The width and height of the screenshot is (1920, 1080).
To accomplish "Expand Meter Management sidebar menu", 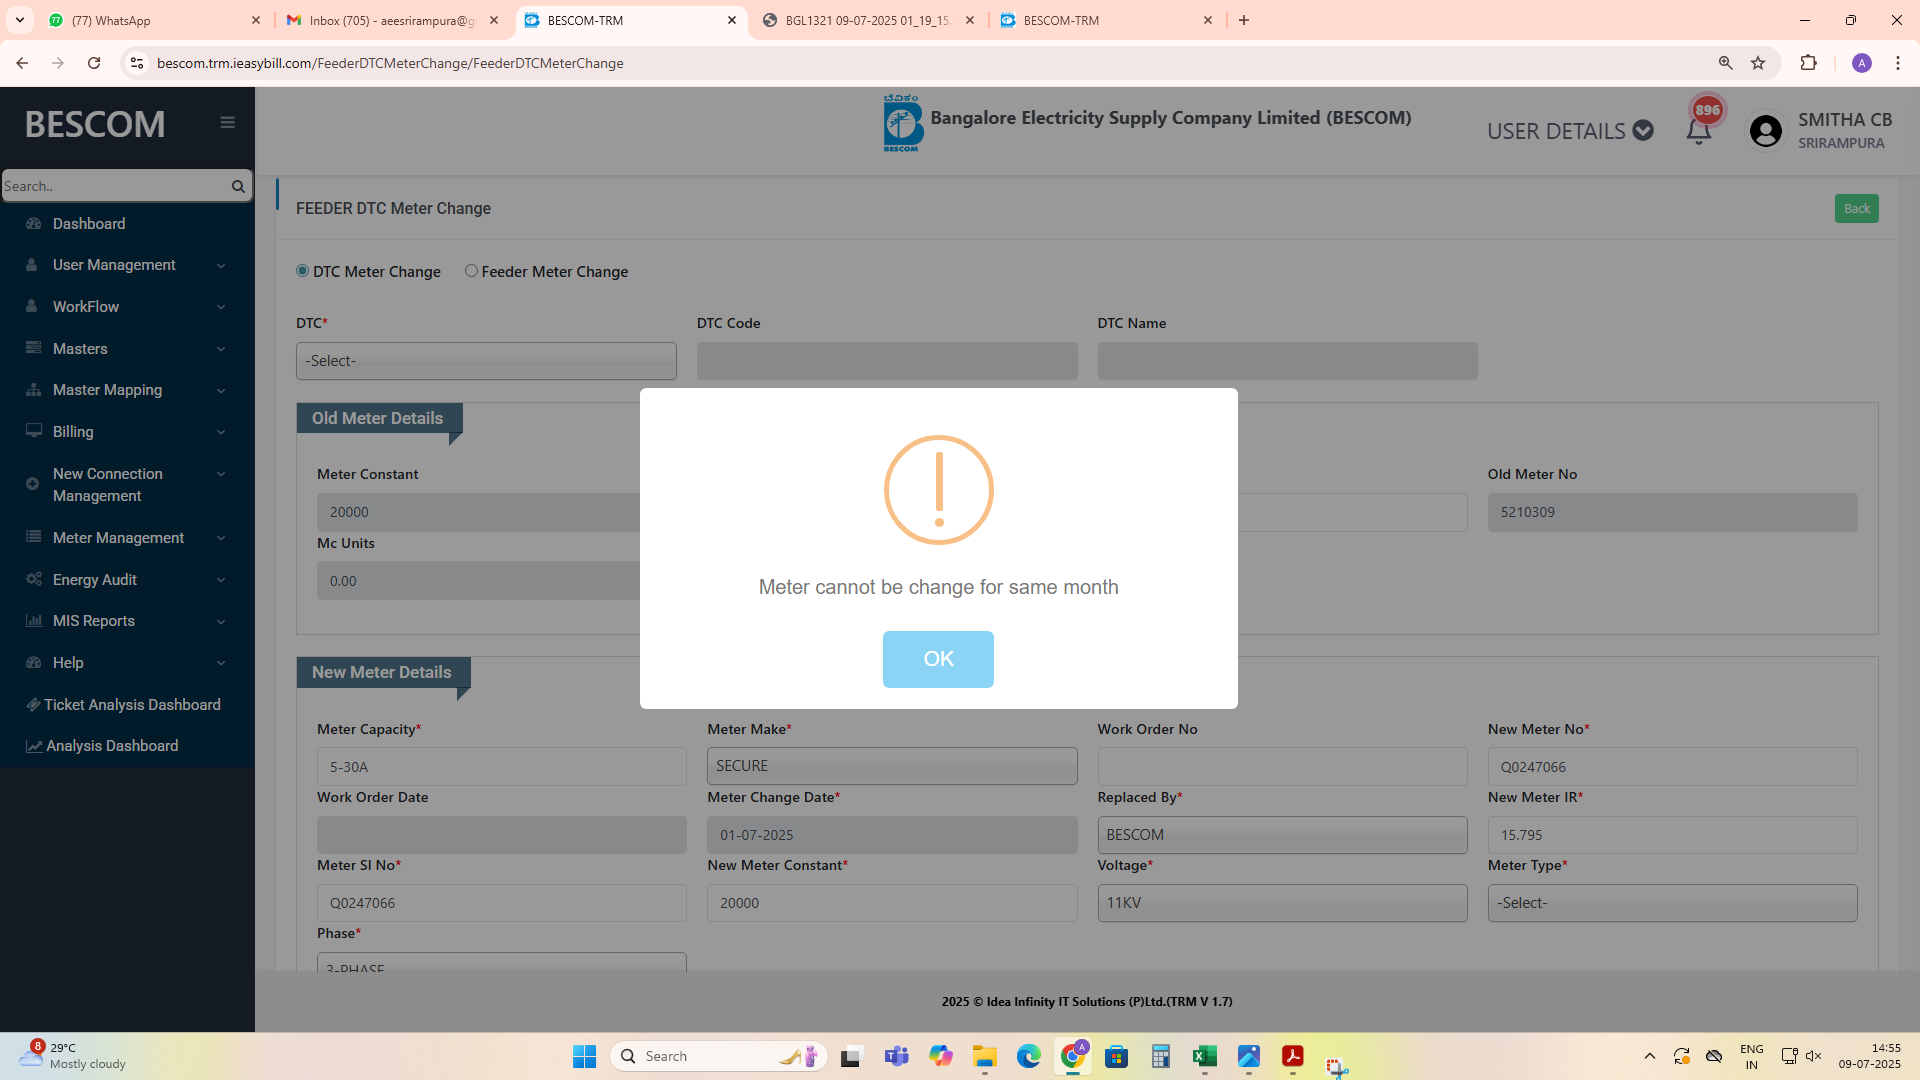I will (127, 538).
